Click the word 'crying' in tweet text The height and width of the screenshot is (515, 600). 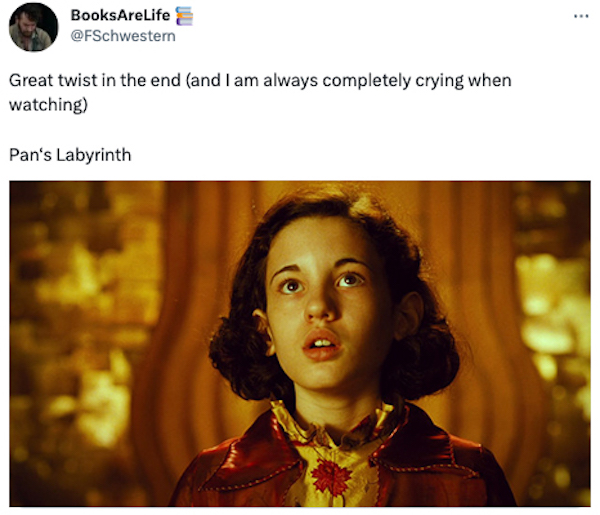[439, 81]
